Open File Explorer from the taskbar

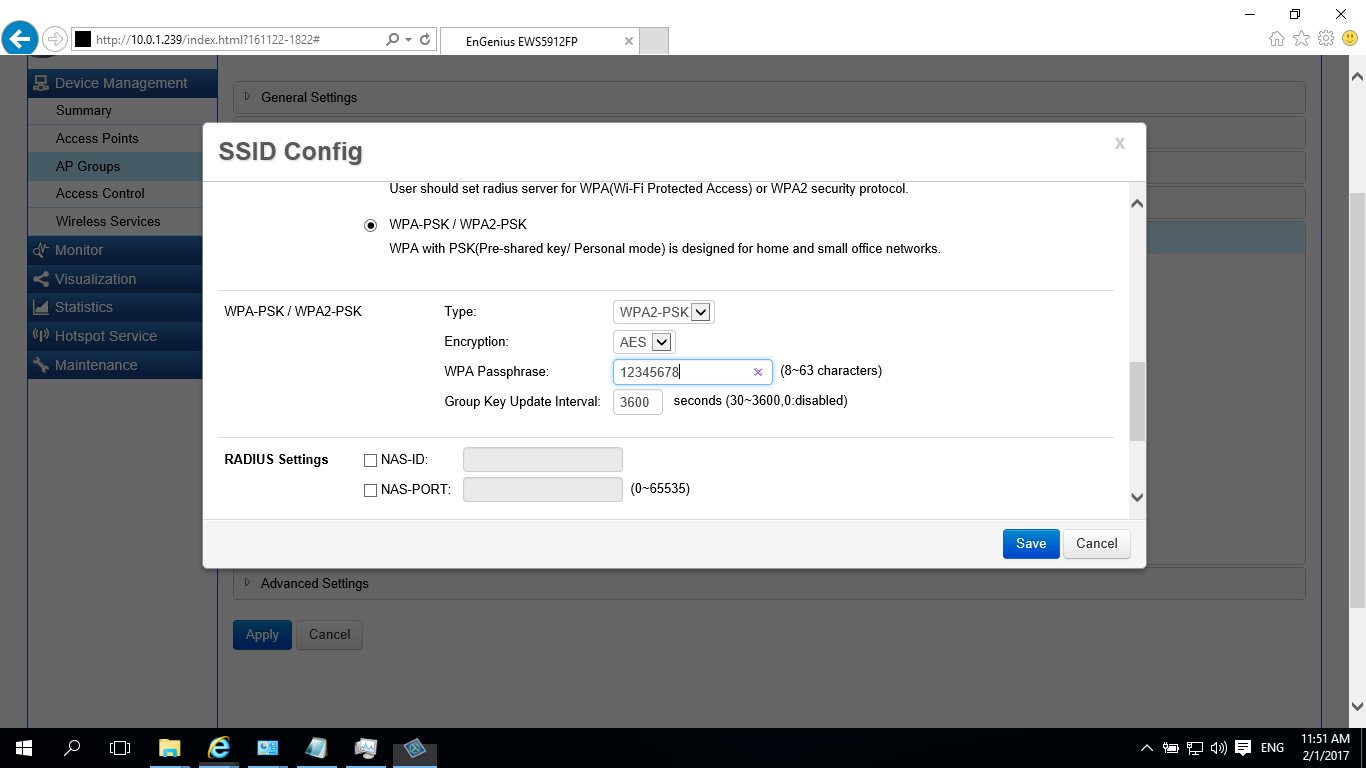coord(170,747)
